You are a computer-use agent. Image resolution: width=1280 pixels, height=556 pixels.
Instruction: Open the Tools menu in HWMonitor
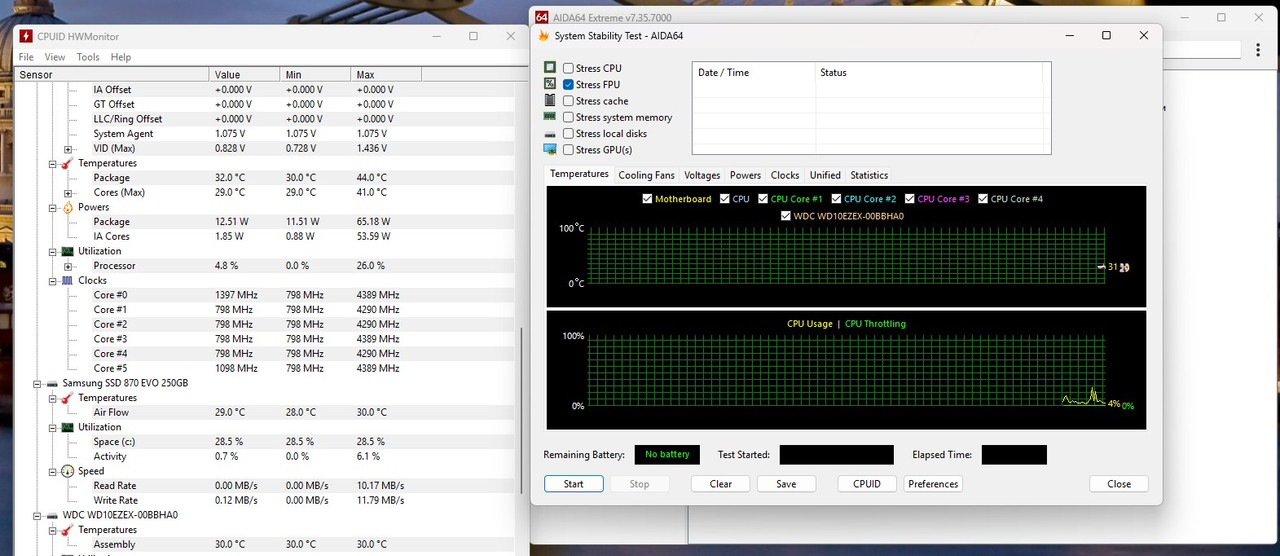(x=88, y=57)
